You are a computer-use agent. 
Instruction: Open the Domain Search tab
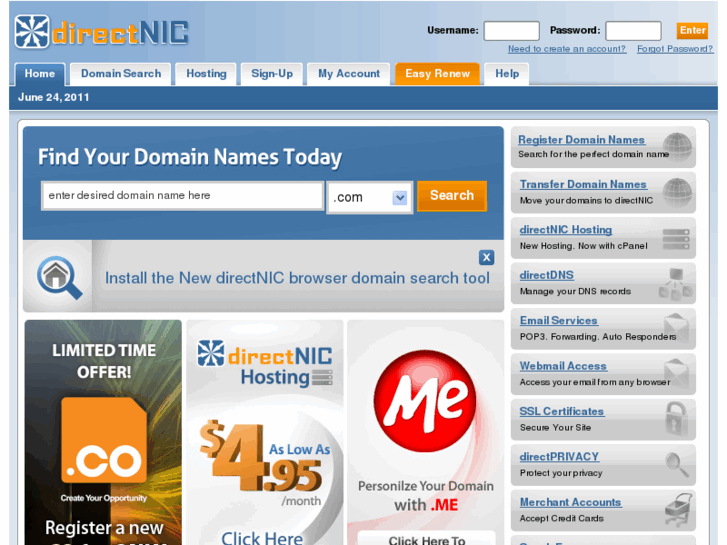coord(121,74)
